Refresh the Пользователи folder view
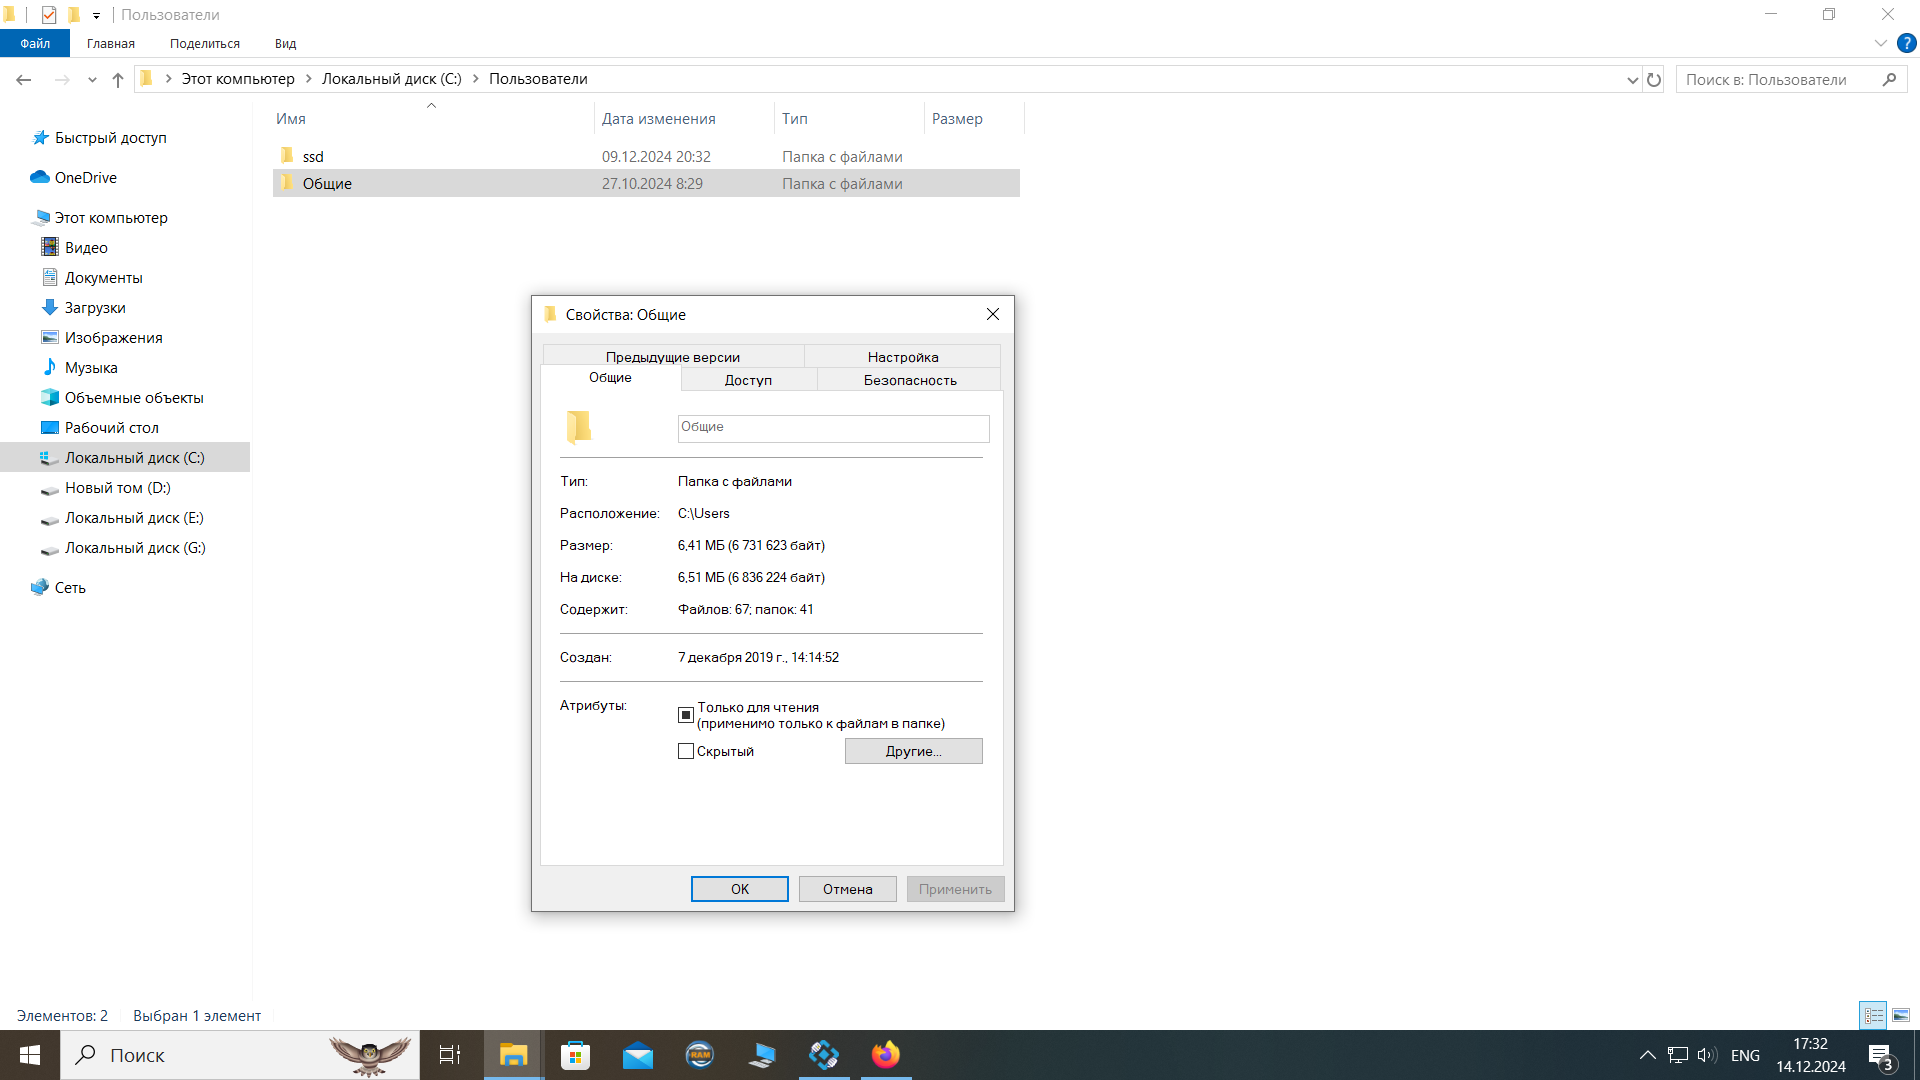1920x1080 pixels. [x=1654, y=79]
